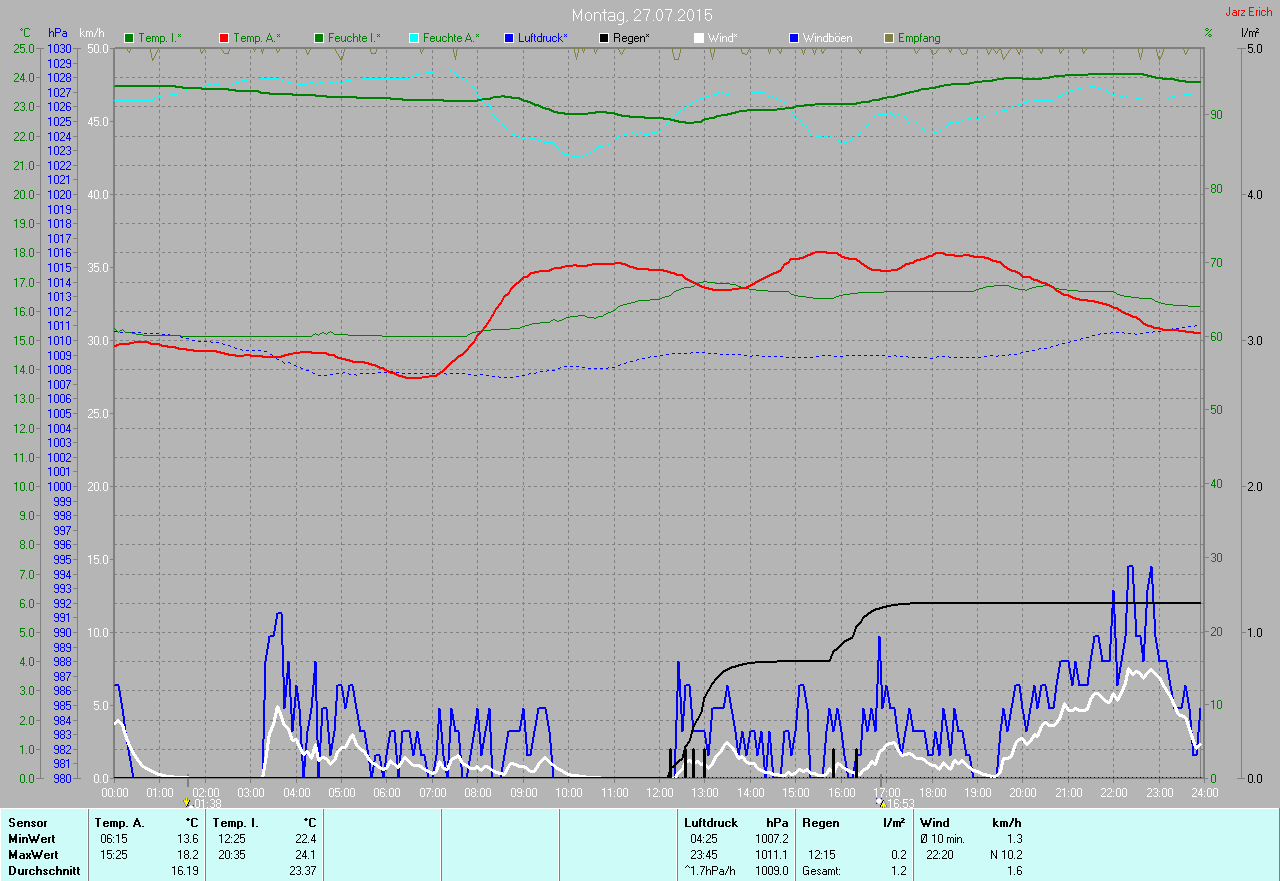Click the Temp. I. minimum value 22.4
The height and width of the screenshot is (881, 1280).
pyautogui.click(x=305, y=839)
